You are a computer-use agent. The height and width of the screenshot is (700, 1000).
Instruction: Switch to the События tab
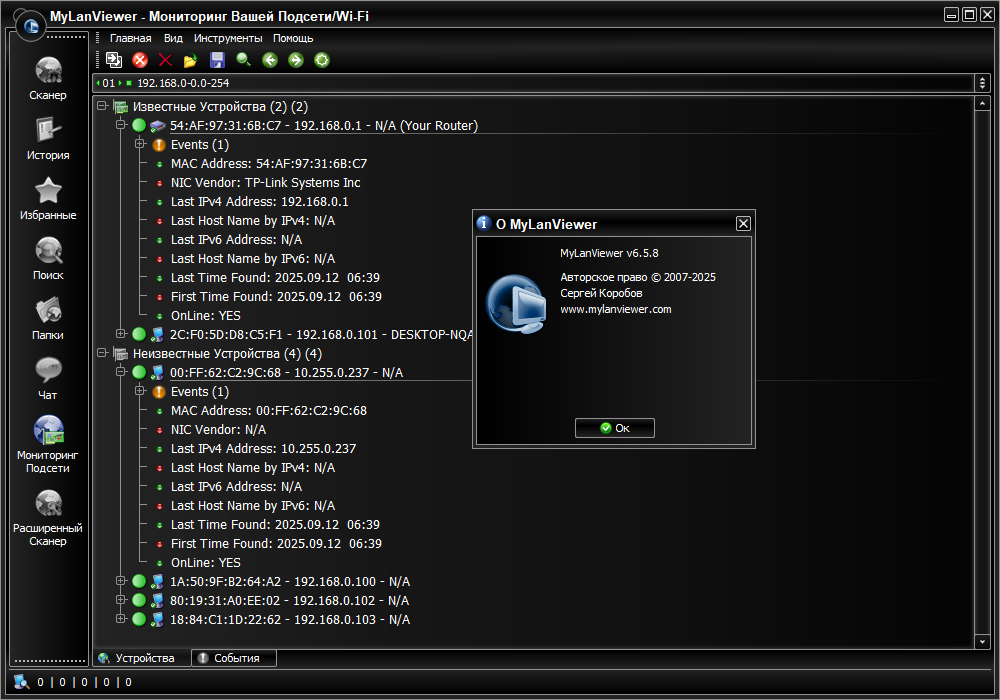(234, 658)
